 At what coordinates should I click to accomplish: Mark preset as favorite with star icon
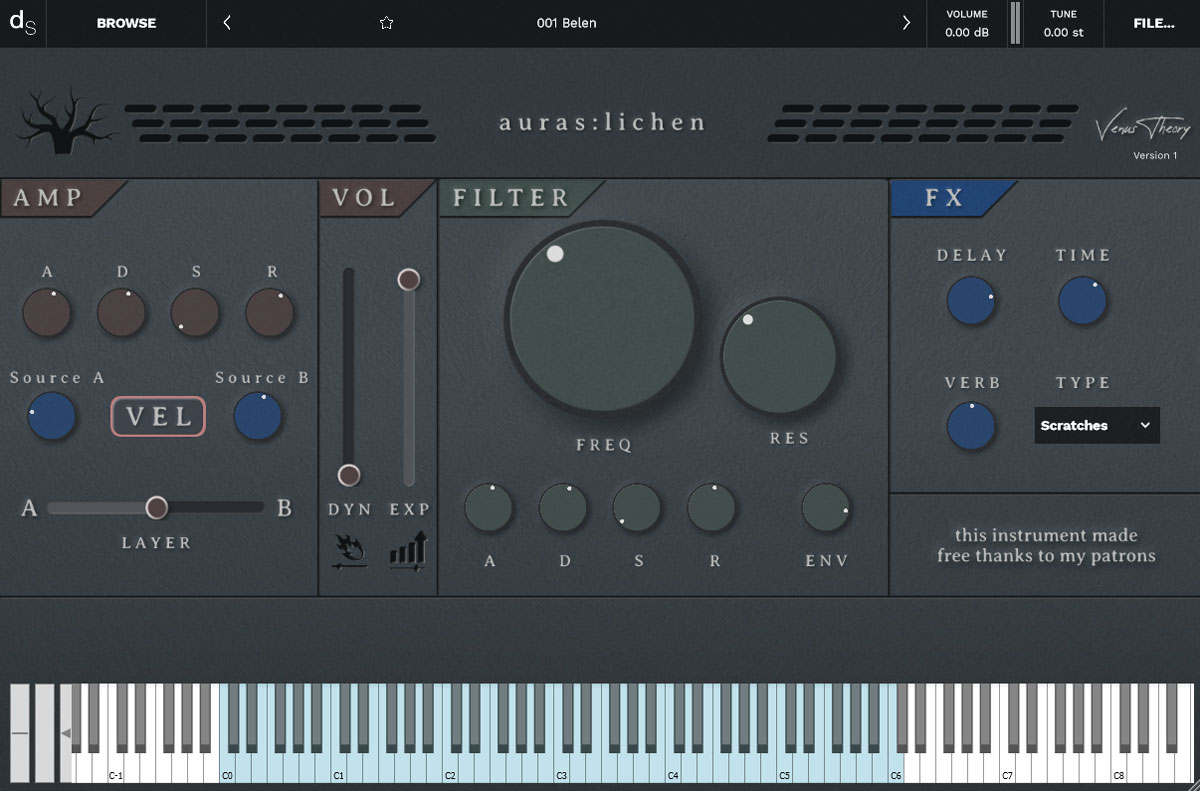pyautogui.click(x=387, y=23)
